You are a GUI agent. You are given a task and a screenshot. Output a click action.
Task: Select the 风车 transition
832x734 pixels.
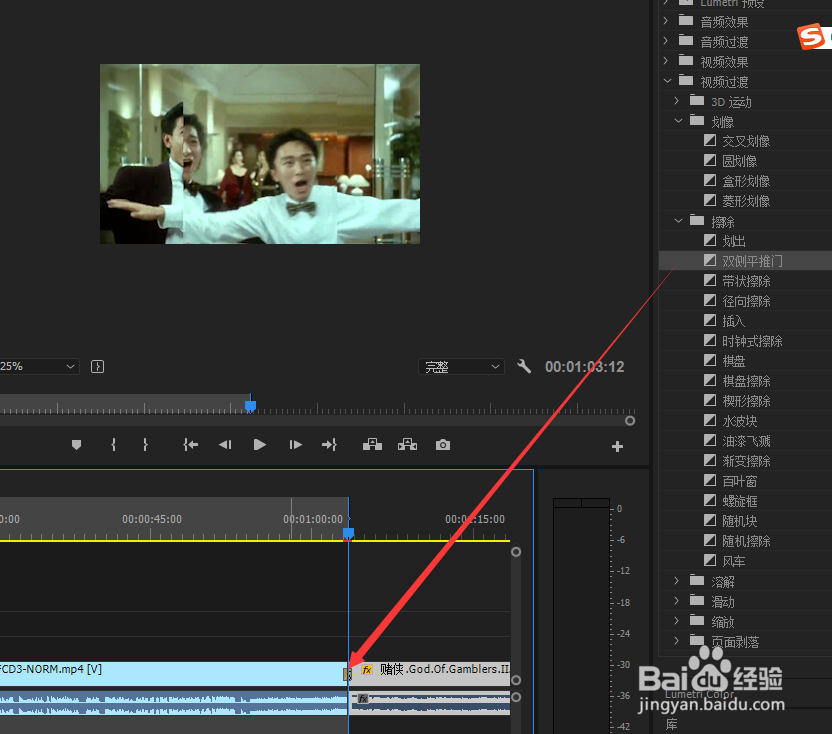pyautogui.click(x=734, y=560)
